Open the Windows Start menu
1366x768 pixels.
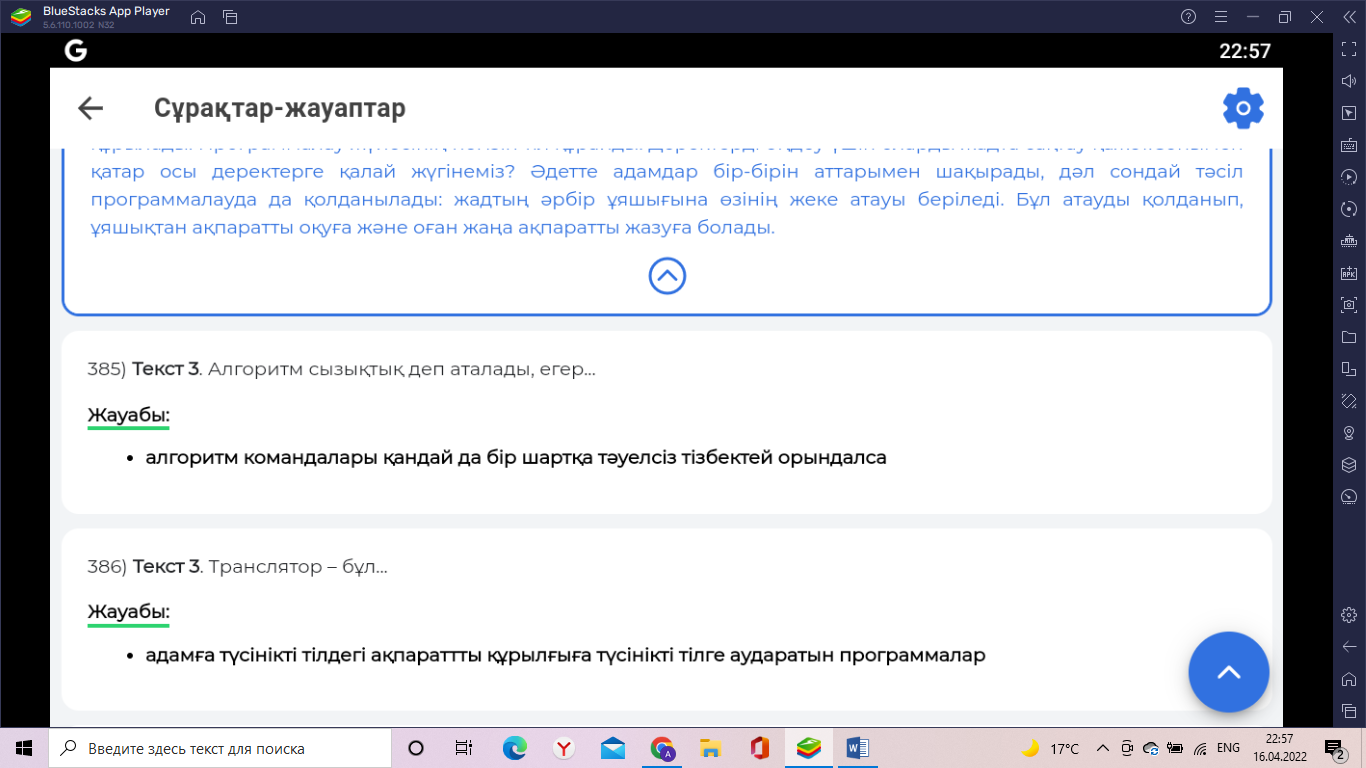tap(24, 748)
